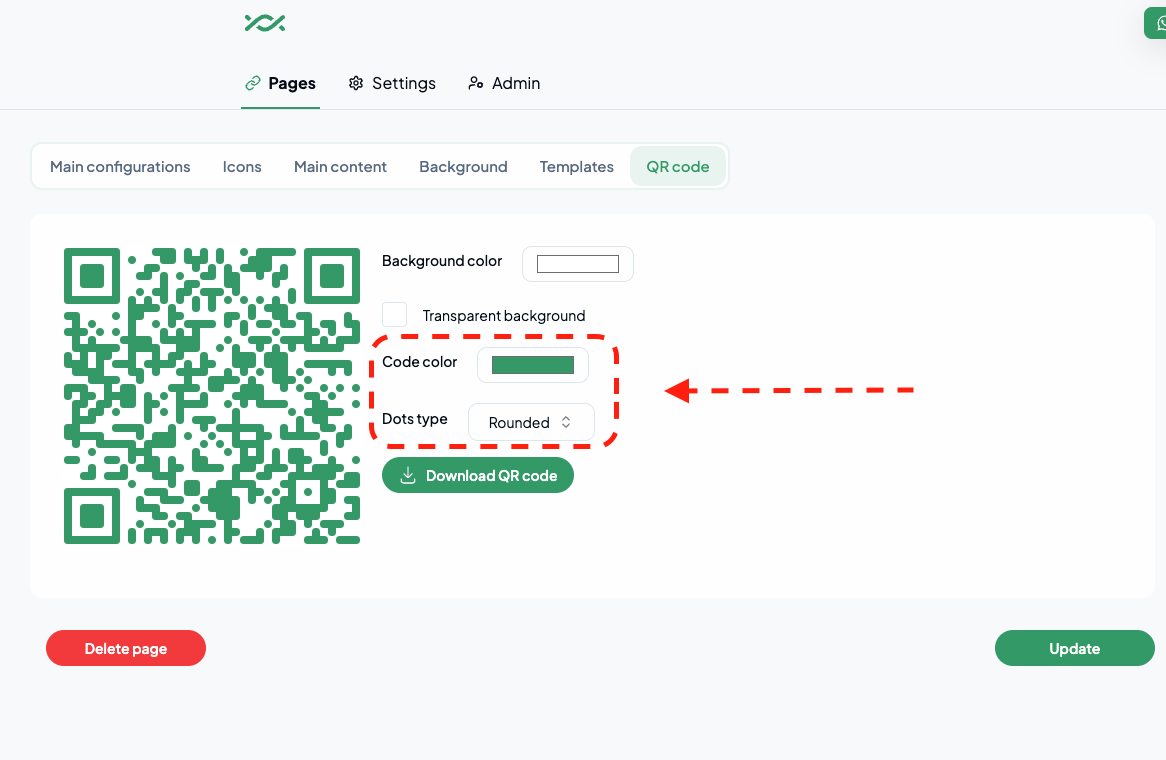Image resolution: width=1166 pixels, height=760 pixels.
Task: Open the Dots type dropdown
Action: coord(531,422)
